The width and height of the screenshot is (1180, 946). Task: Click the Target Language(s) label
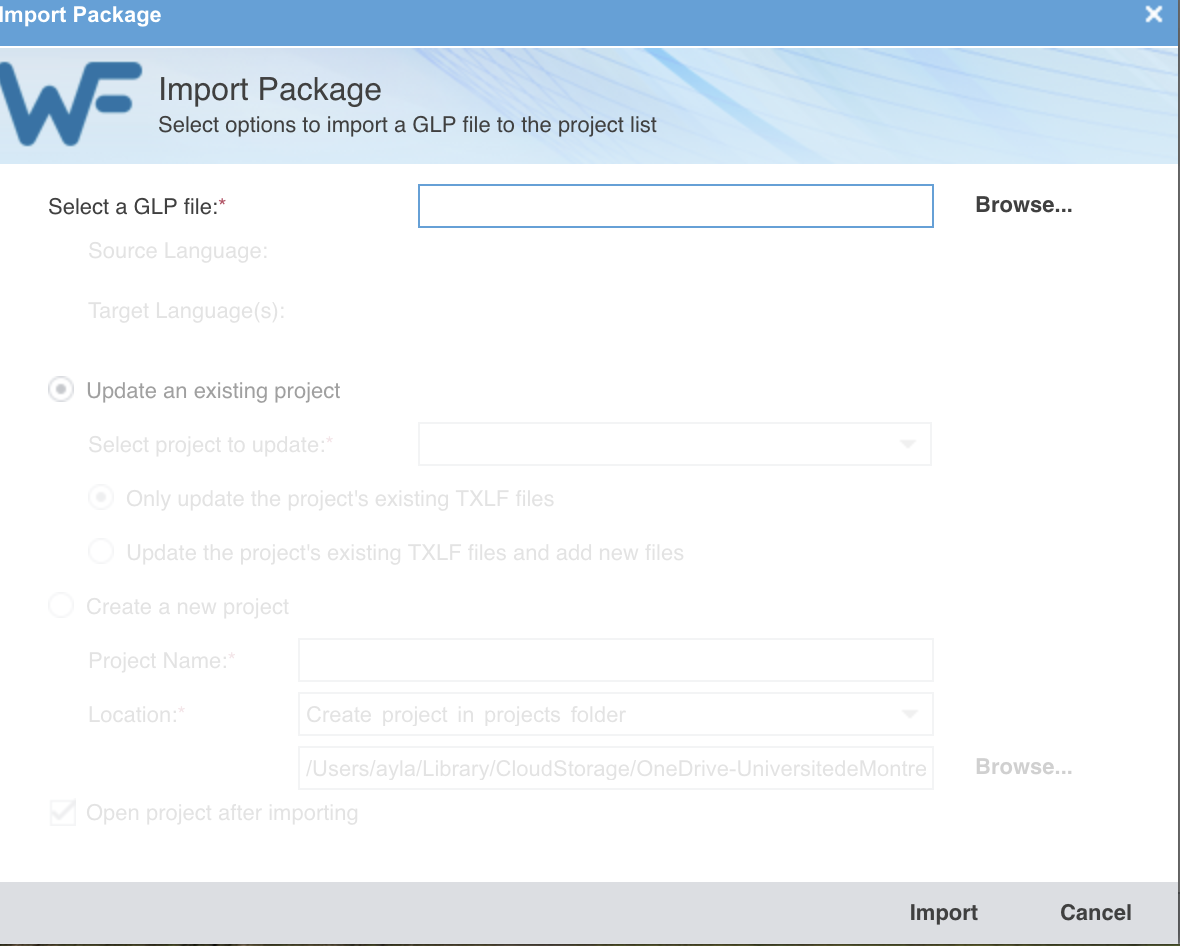click(187, 311)
